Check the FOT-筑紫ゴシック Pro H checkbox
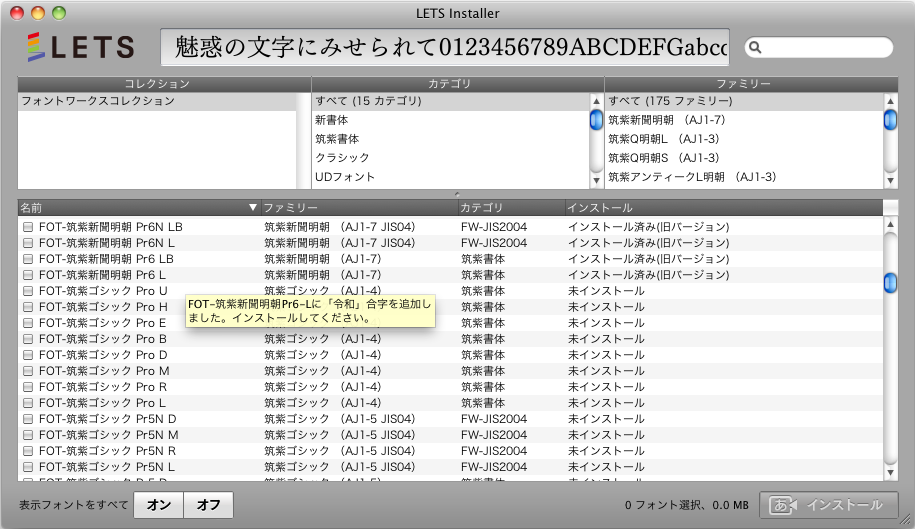The image size is (915, 529). coord(28,307)
